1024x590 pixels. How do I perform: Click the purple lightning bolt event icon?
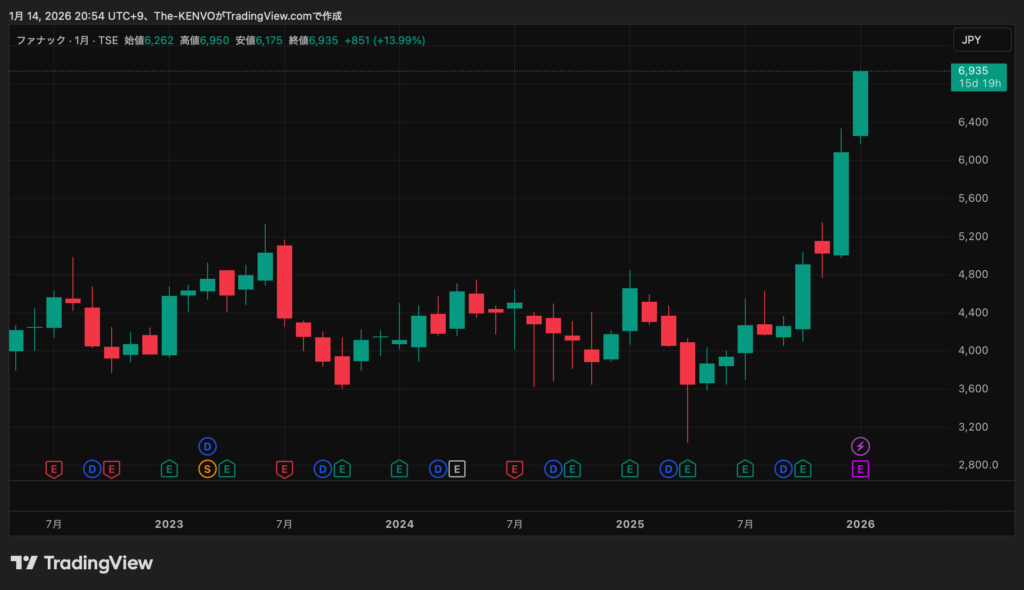click(860, 446)
